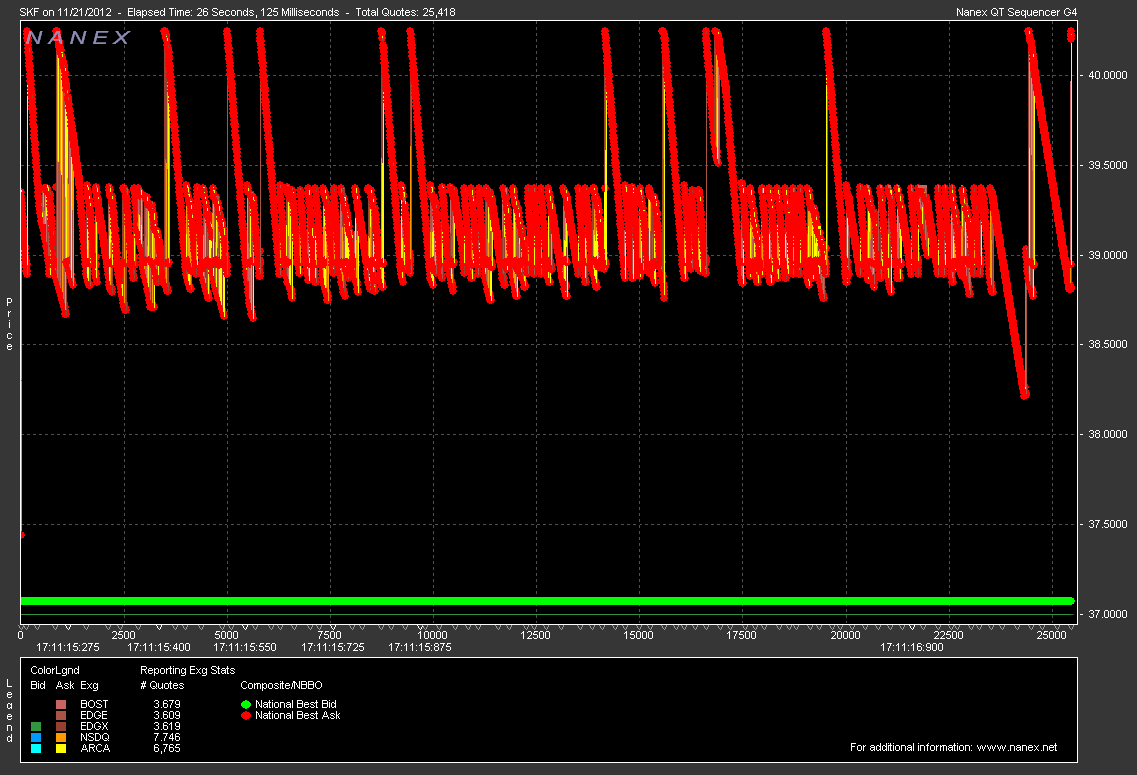Click the '37.0000' price axis label
1137x775 pixels.
[1108, 614]
